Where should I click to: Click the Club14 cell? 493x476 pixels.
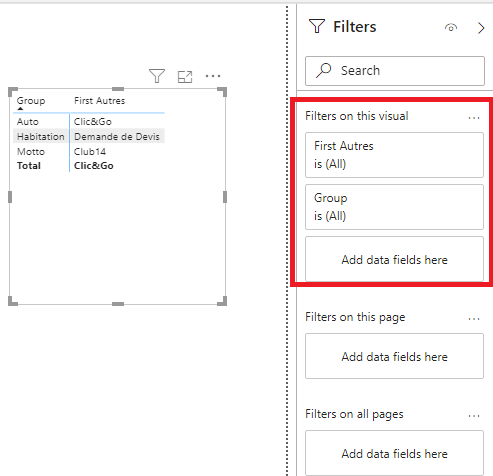point(90,152)
